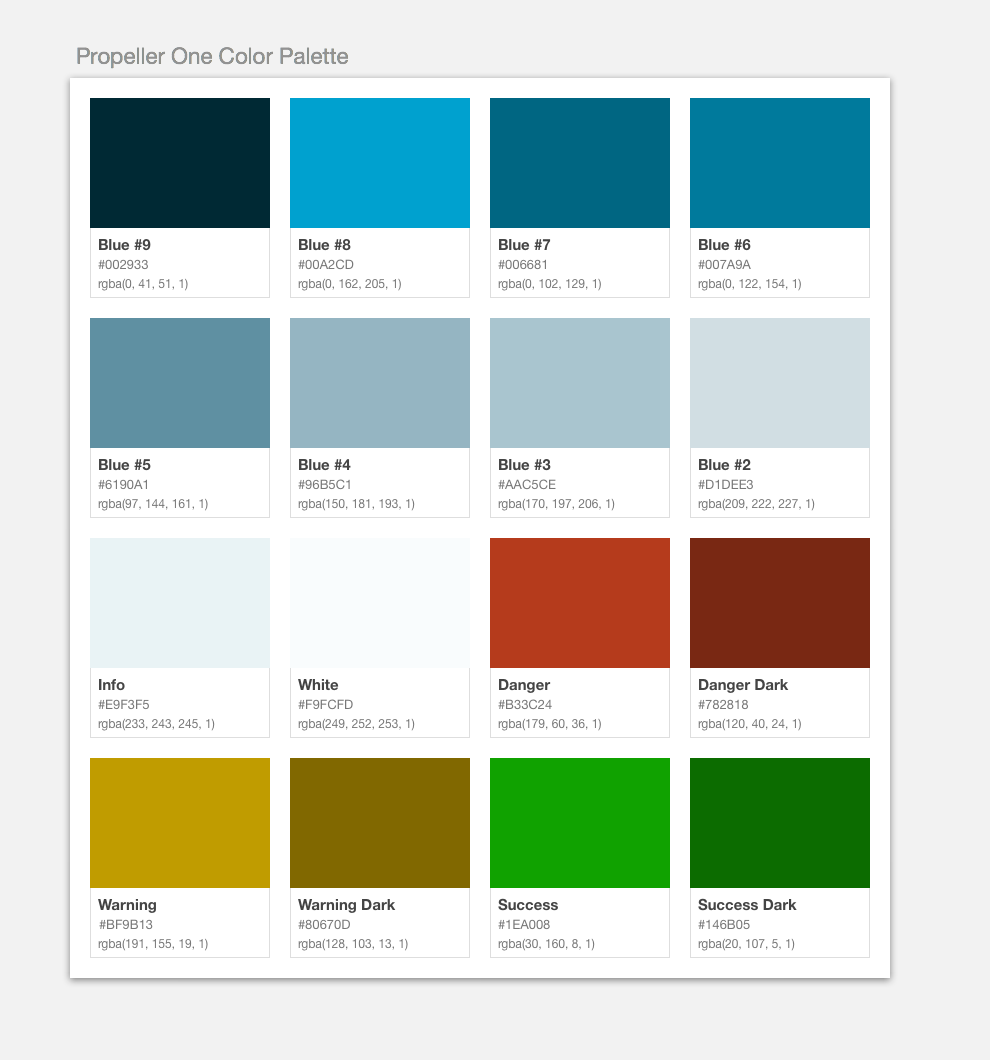Click the hex code #1EA008
The image size is (990, 1060).
click(524, 924)
